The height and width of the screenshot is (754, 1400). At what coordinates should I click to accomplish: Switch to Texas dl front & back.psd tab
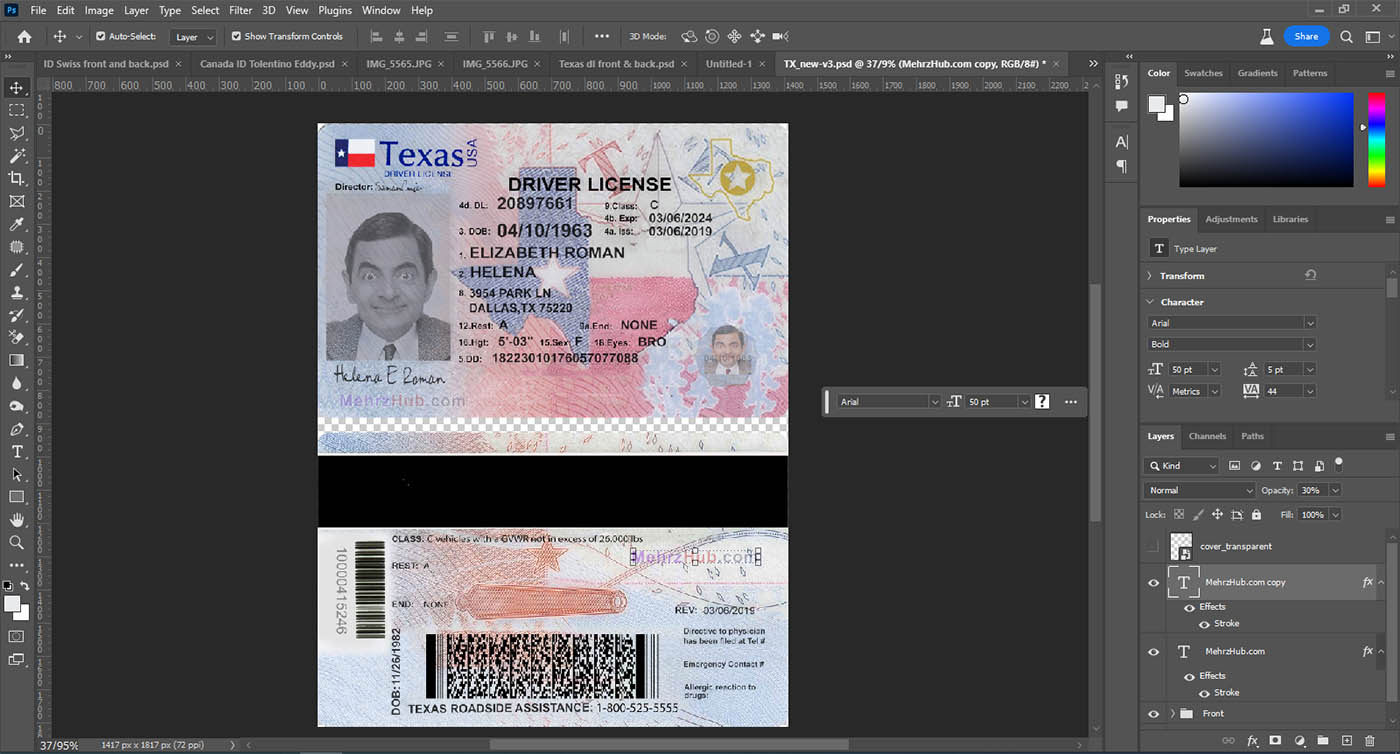[x=616, y=63]
